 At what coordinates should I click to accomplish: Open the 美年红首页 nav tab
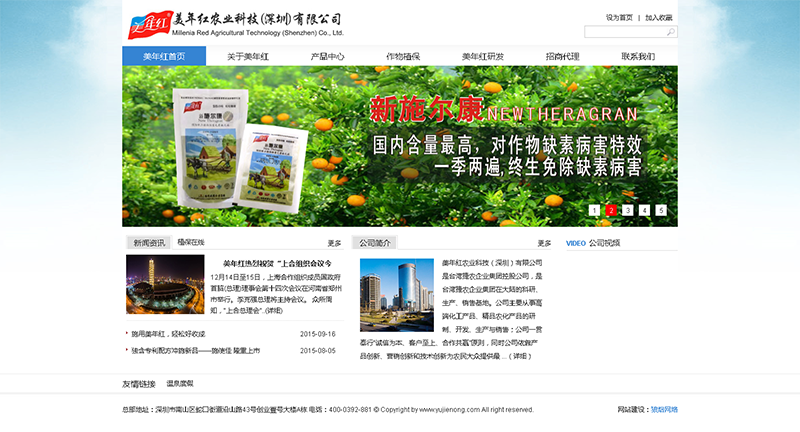point(164,57)
